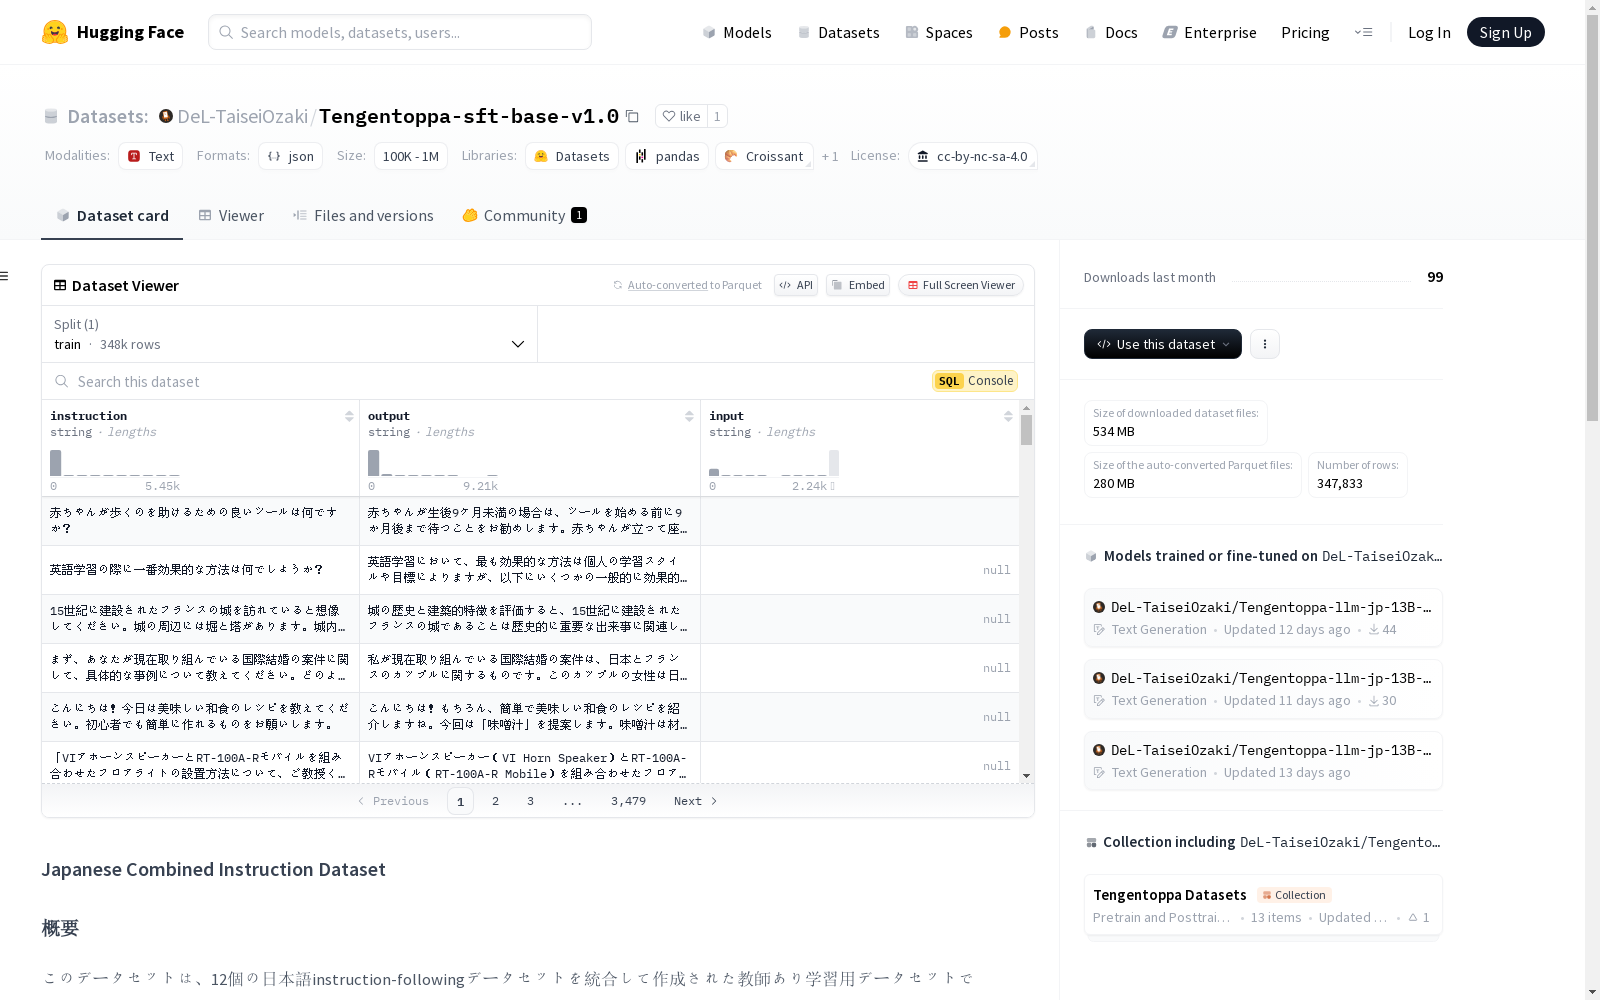Click the DeL-TaiseiOzaki author avatar

pyautogui.click(x=166, y=116)
